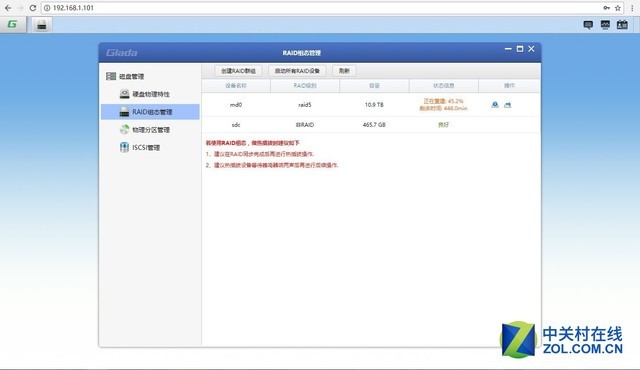
Task: Select 硬盘物理特性 in the sidebar
Action: pos(150,94)
